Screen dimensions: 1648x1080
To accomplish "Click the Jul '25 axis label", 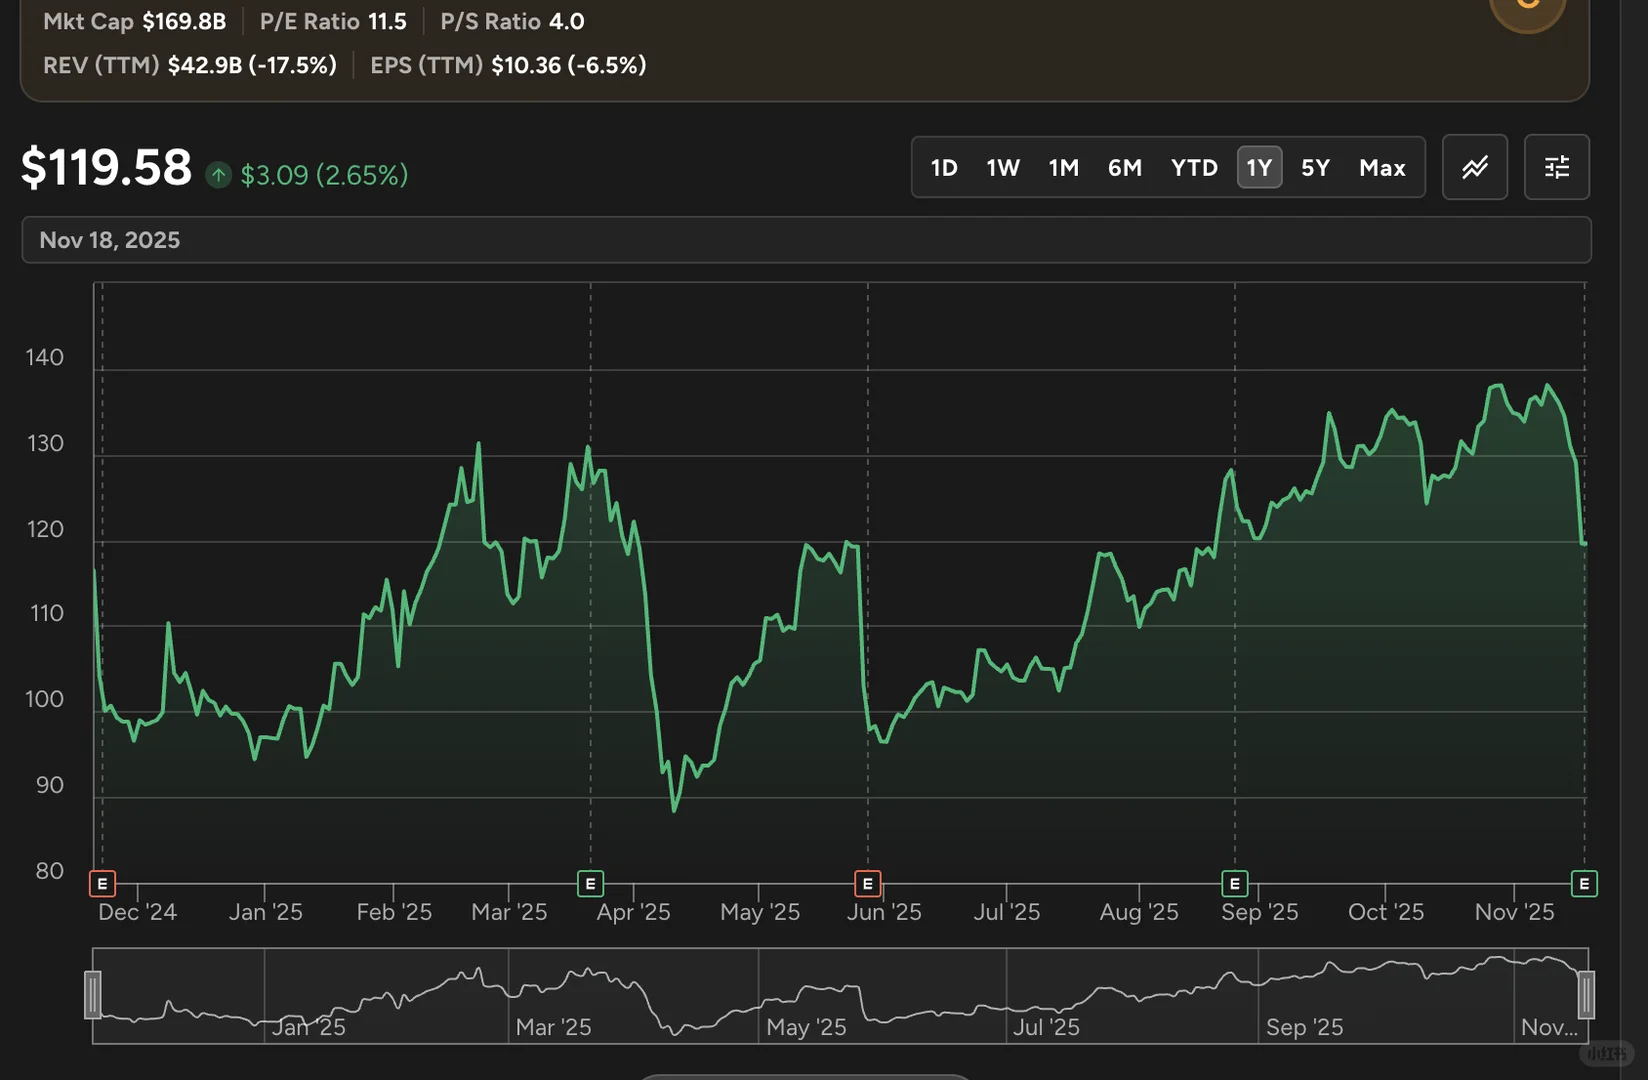I will (1007, 912).
